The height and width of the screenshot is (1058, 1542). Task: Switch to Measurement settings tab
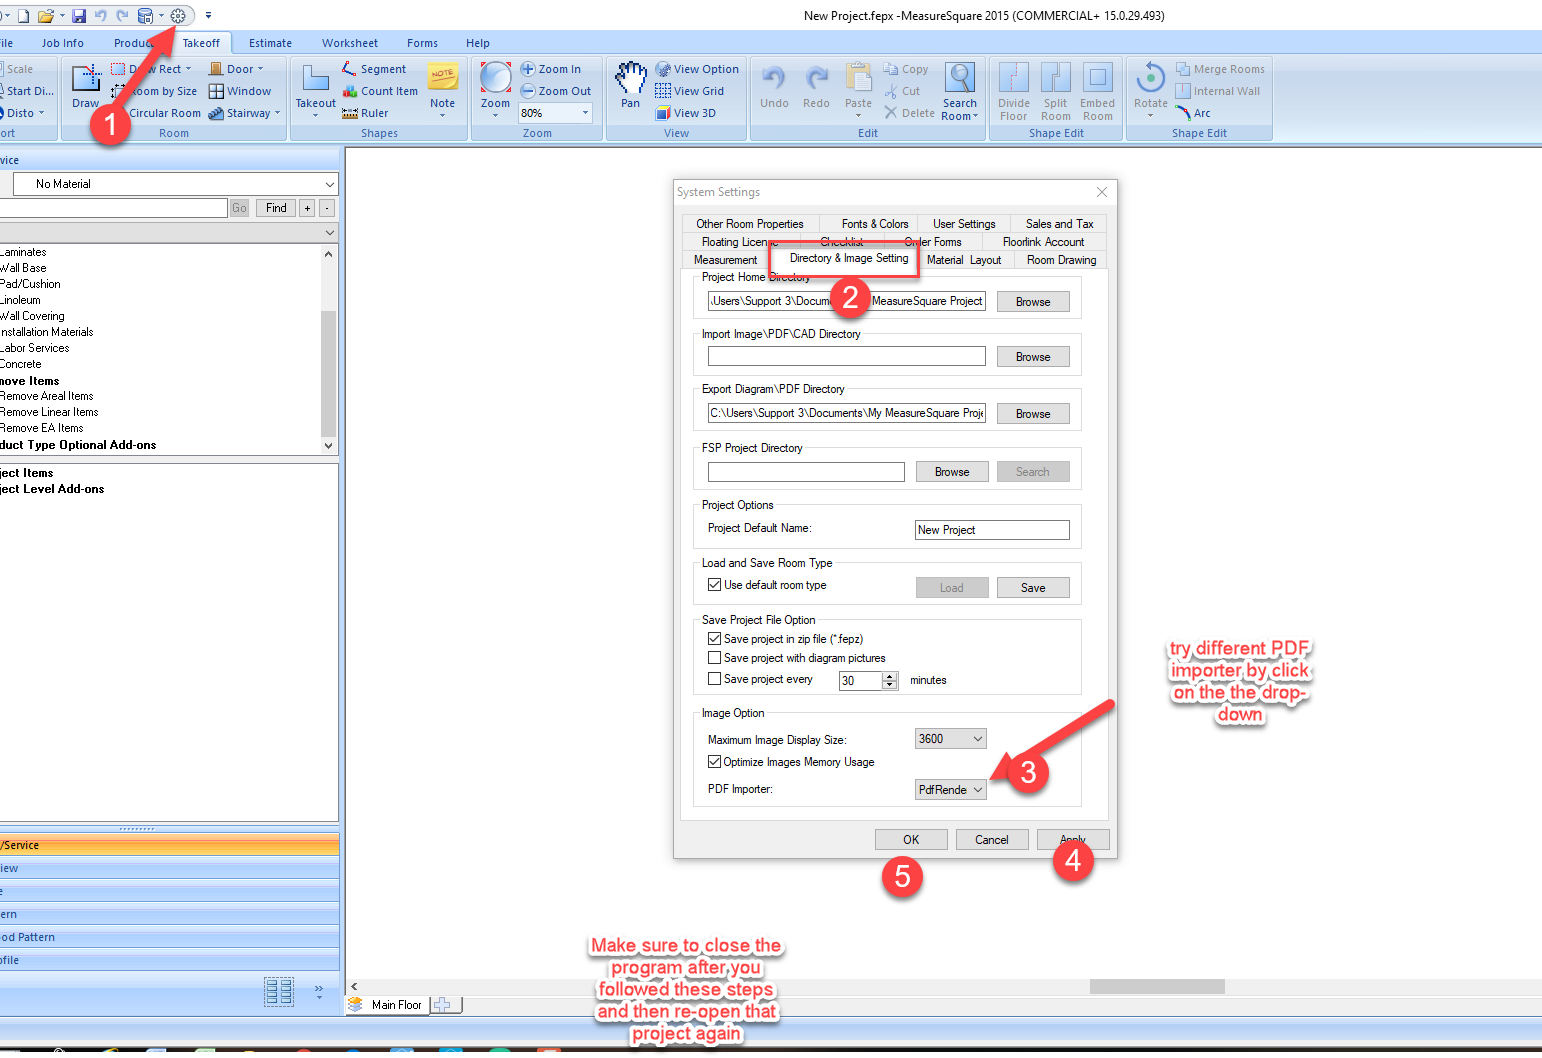(726, 260)
